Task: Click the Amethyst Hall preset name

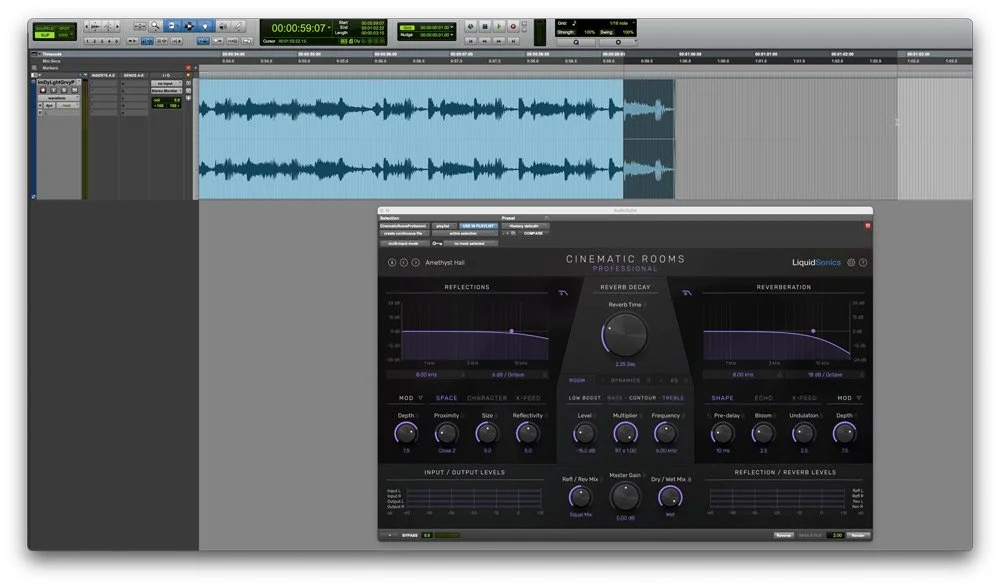Action: pyautogui.click(x=445, y=262)
